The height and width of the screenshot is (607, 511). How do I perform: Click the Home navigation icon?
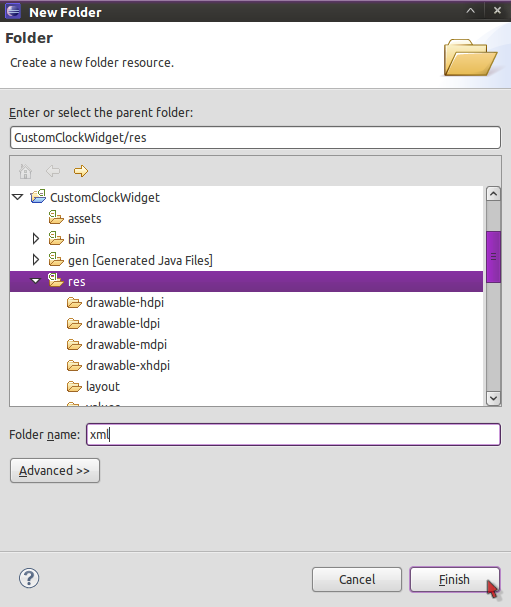point(26,171)
